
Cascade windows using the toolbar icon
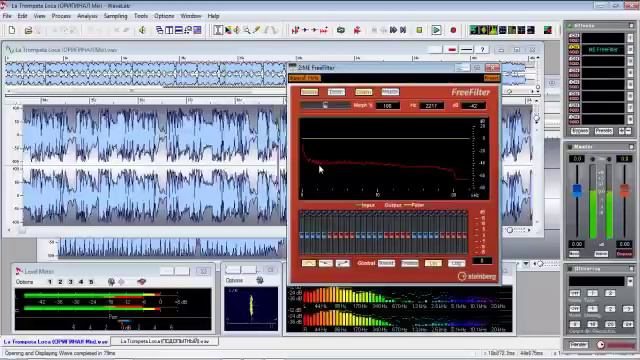(160, 30)
